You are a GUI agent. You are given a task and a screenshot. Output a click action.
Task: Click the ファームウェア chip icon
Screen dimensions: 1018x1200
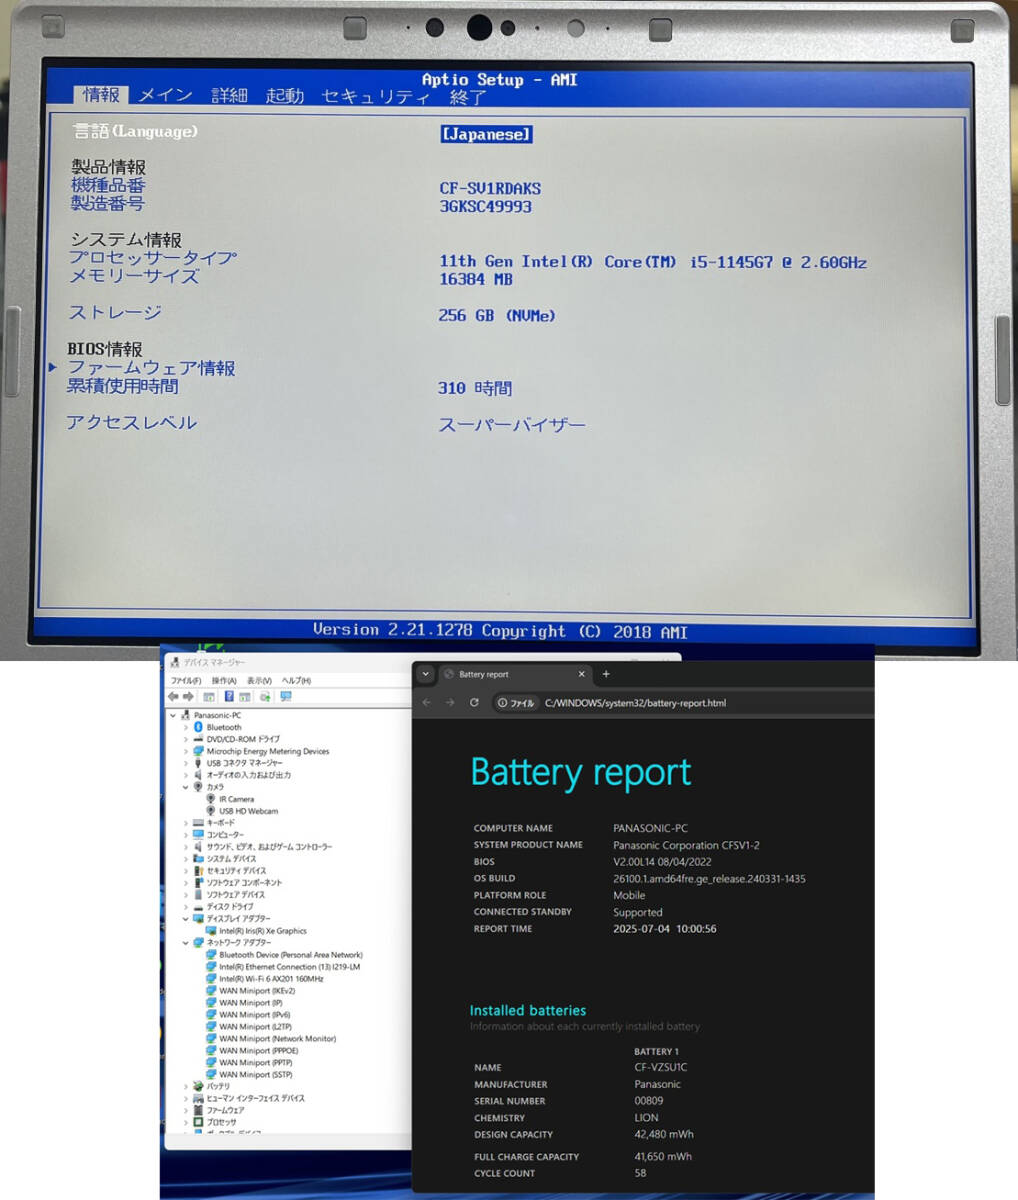(198, 1110)
